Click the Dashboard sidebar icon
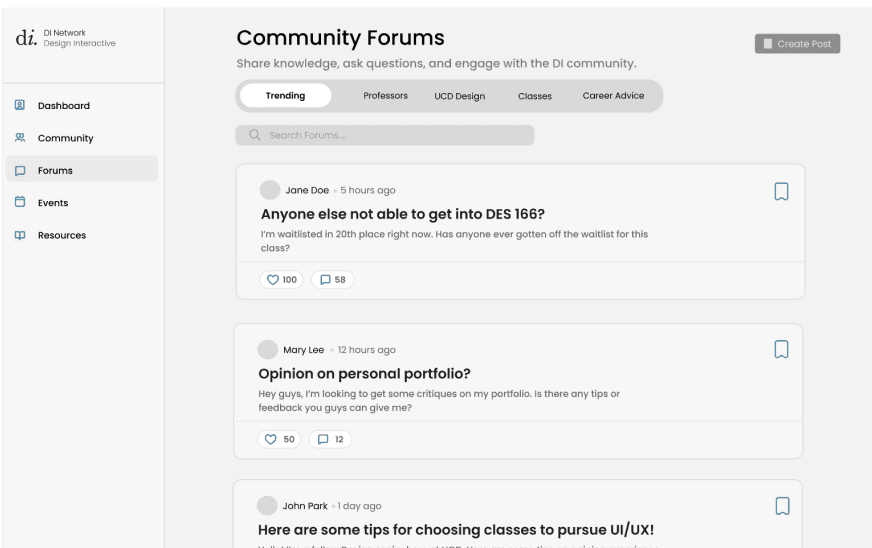The image size is (872, 548). tap(19, 105)
